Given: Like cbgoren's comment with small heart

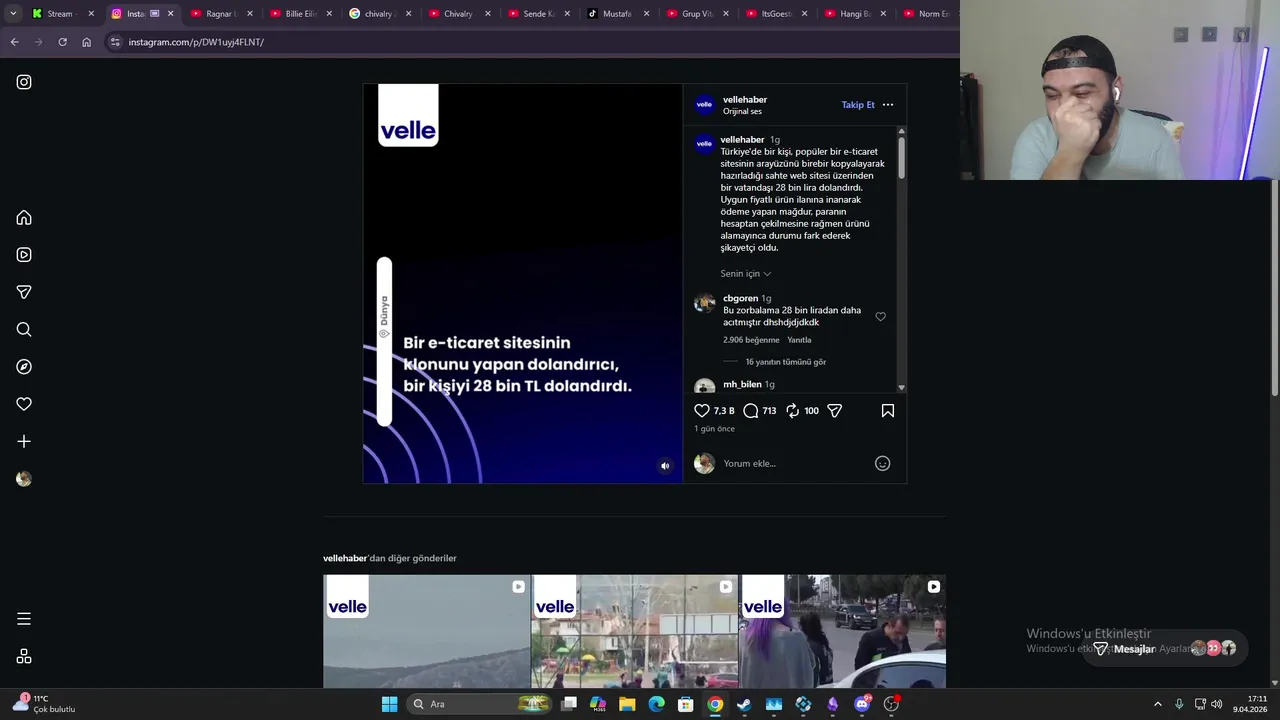Looking at the screenshot, I should pyautogui.click(x=881, y=317).
